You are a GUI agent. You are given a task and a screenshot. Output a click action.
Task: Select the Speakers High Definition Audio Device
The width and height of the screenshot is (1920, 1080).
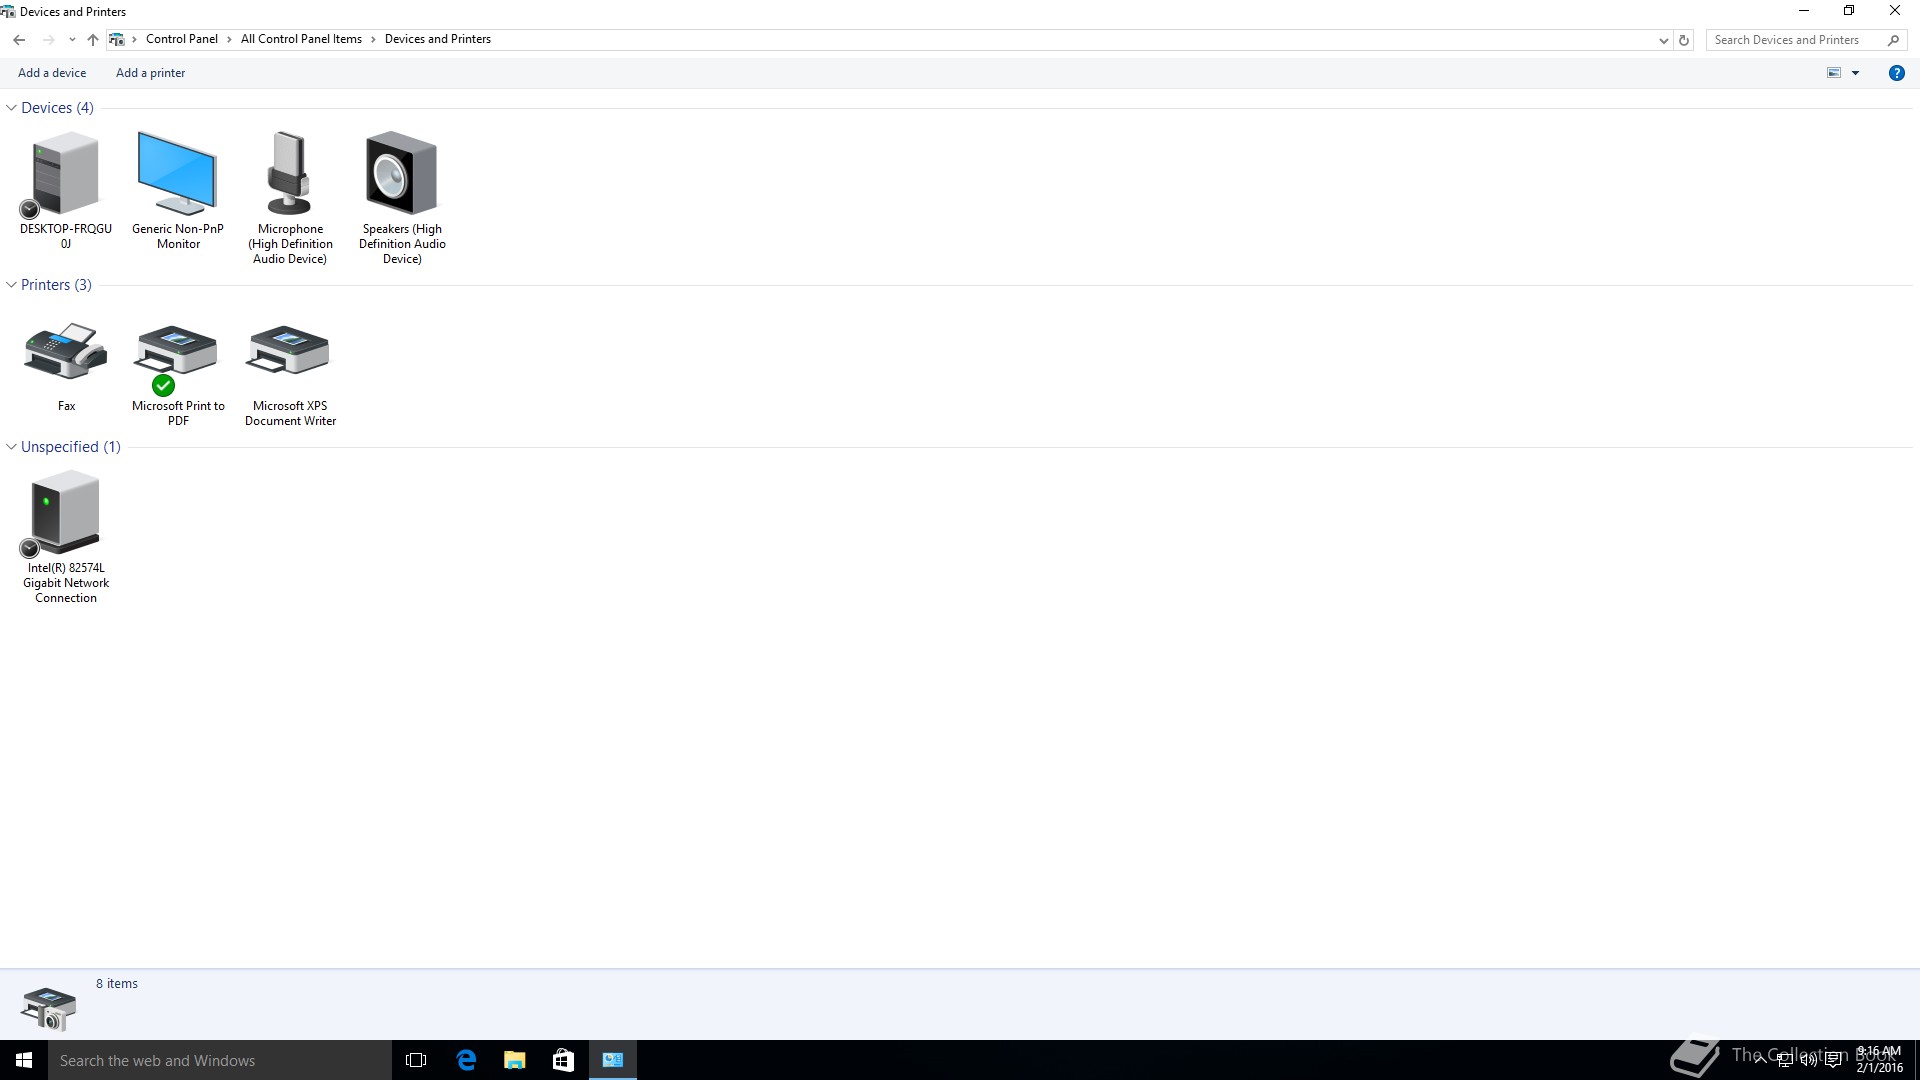401,175
